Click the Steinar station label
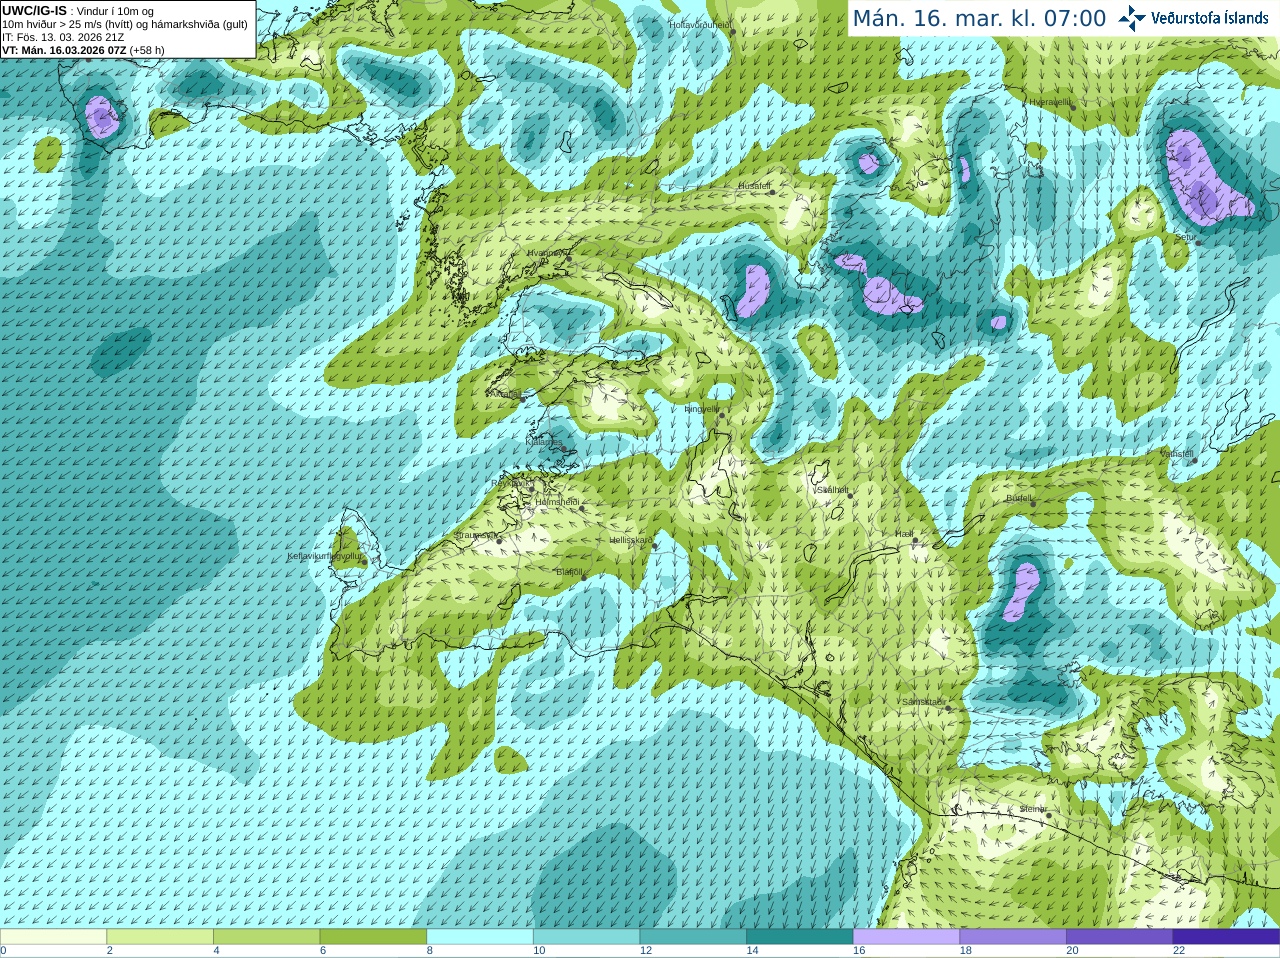Screen dimensions: 1280x958 tap(1033, 809)
